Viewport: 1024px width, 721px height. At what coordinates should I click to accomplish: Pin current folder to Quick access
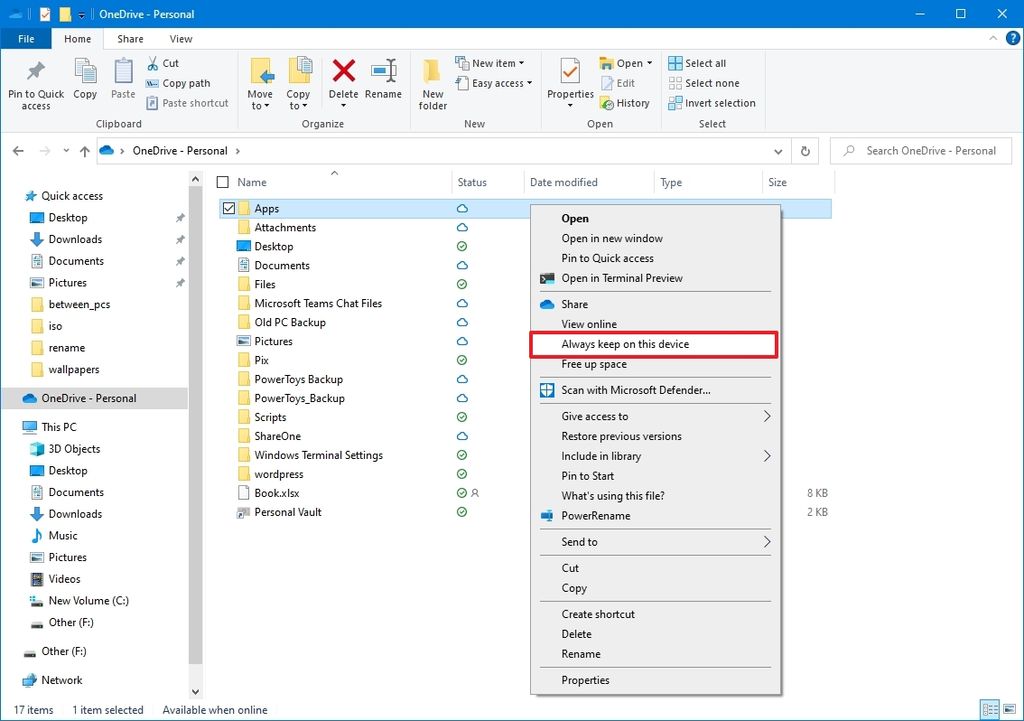pos(35,85)
